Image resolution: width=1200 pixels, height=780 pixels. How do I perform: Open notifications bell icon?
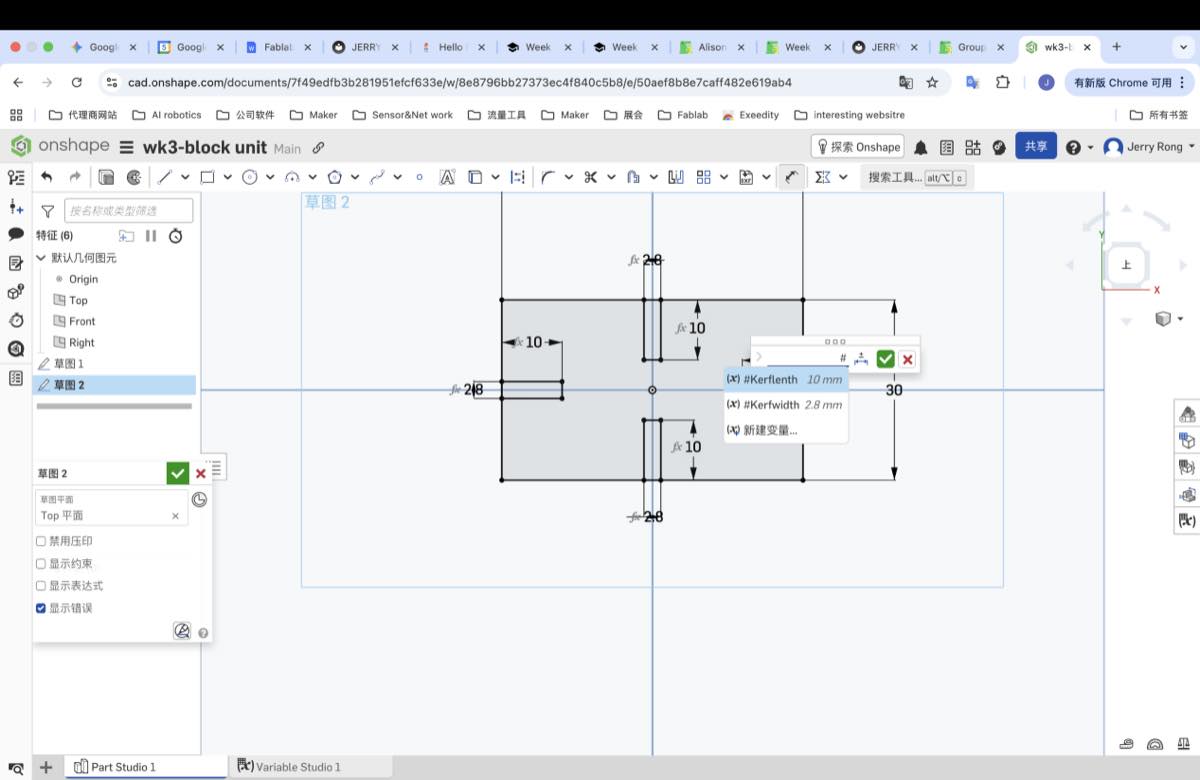coord(920,147)
